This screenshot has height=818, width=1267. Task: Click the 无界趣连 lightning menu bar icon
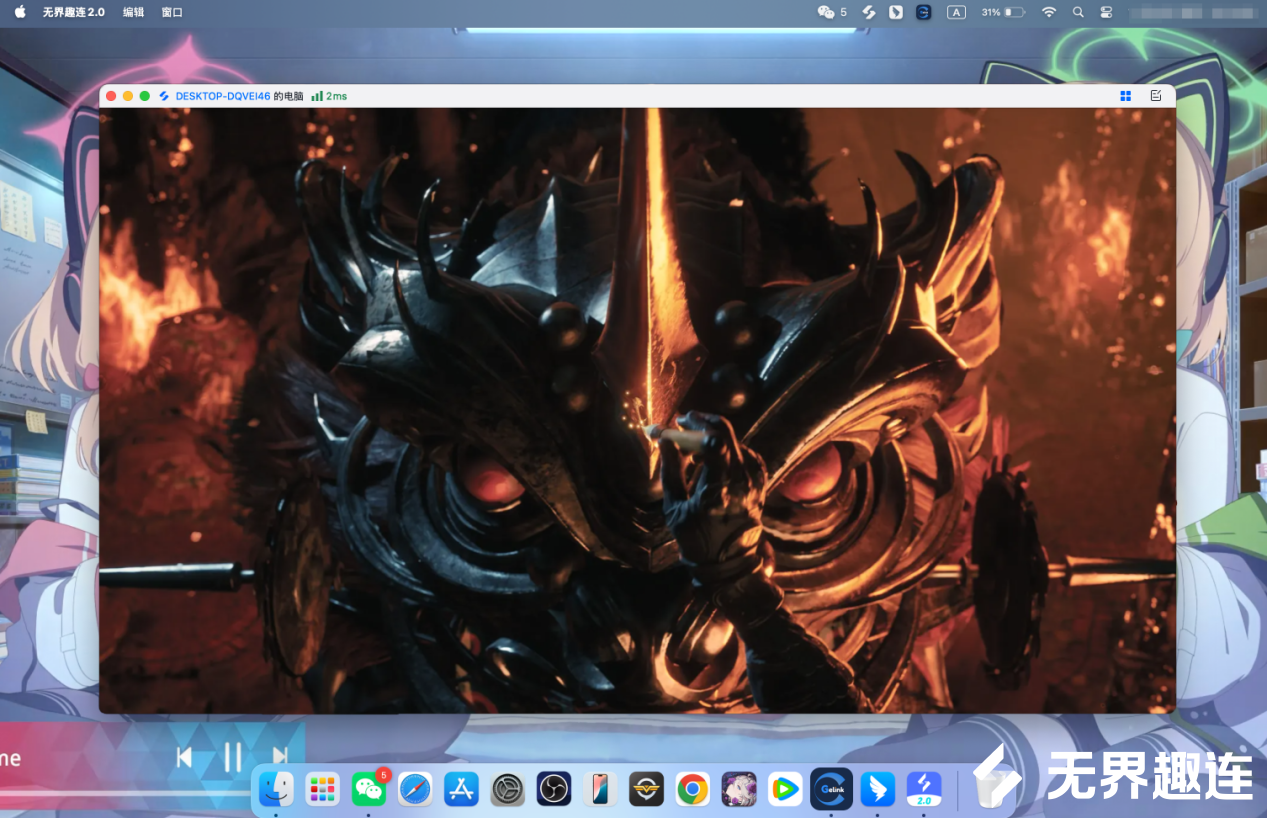point(869,12)
